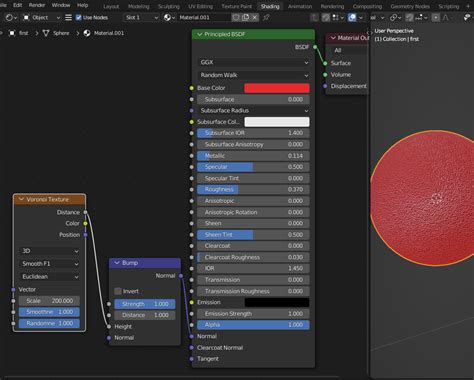Click the white Subsurface Color swatch
The image size is (474, 380).
(x=277, y=122)
